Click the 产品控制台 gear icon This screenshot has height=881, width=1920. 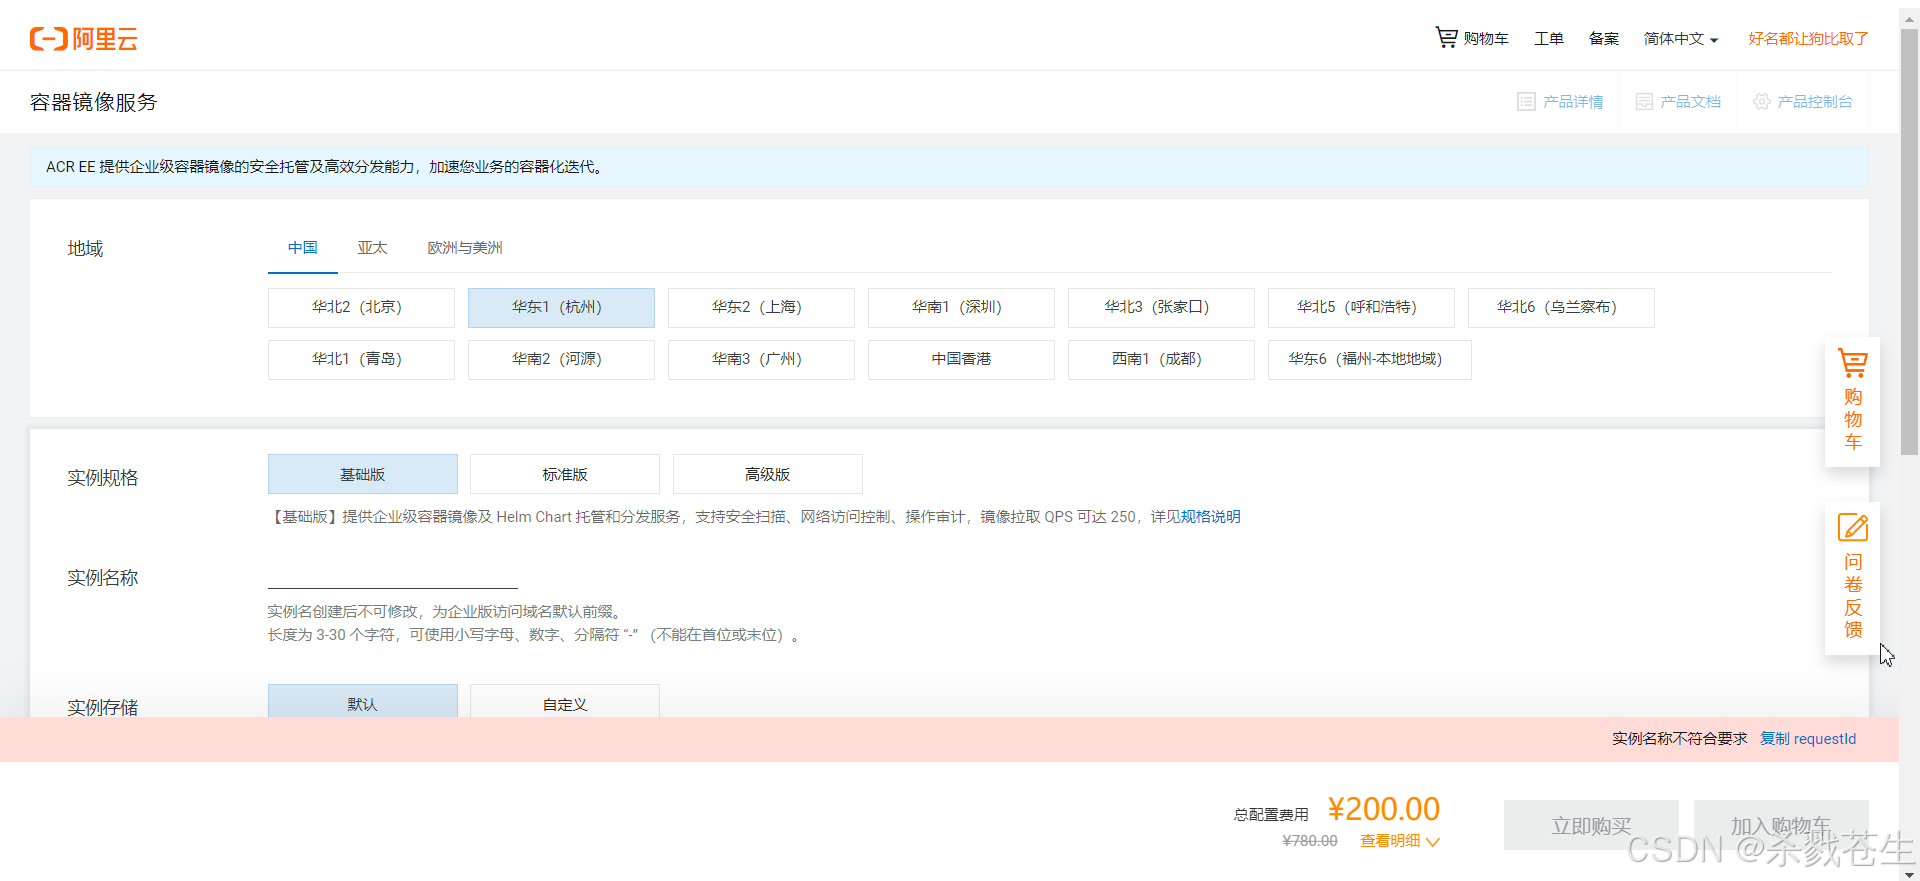[x=1761, y=102]
